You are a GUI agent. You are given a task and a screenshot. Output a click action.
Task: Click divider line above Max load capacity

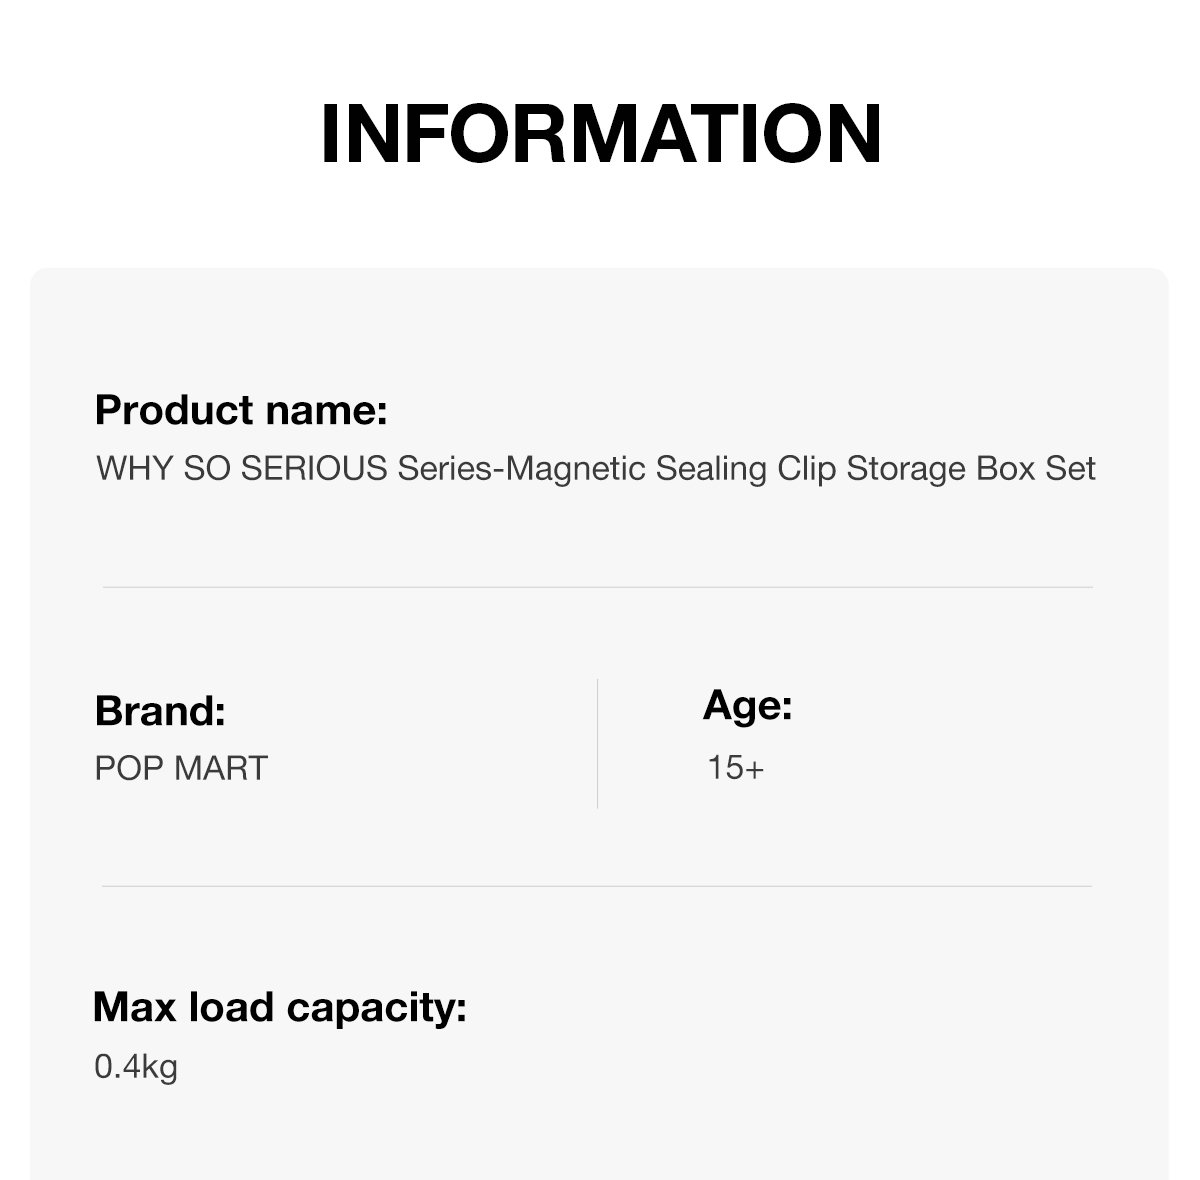click(x=597, y=886)
